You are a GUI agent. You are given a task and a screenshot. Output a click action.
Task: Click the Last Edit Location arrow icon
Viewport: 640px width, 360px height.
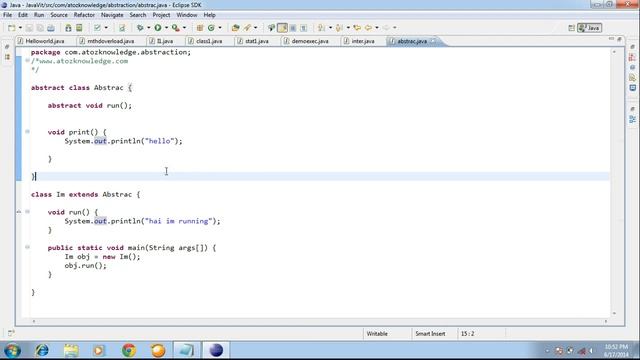pos(357,28)
